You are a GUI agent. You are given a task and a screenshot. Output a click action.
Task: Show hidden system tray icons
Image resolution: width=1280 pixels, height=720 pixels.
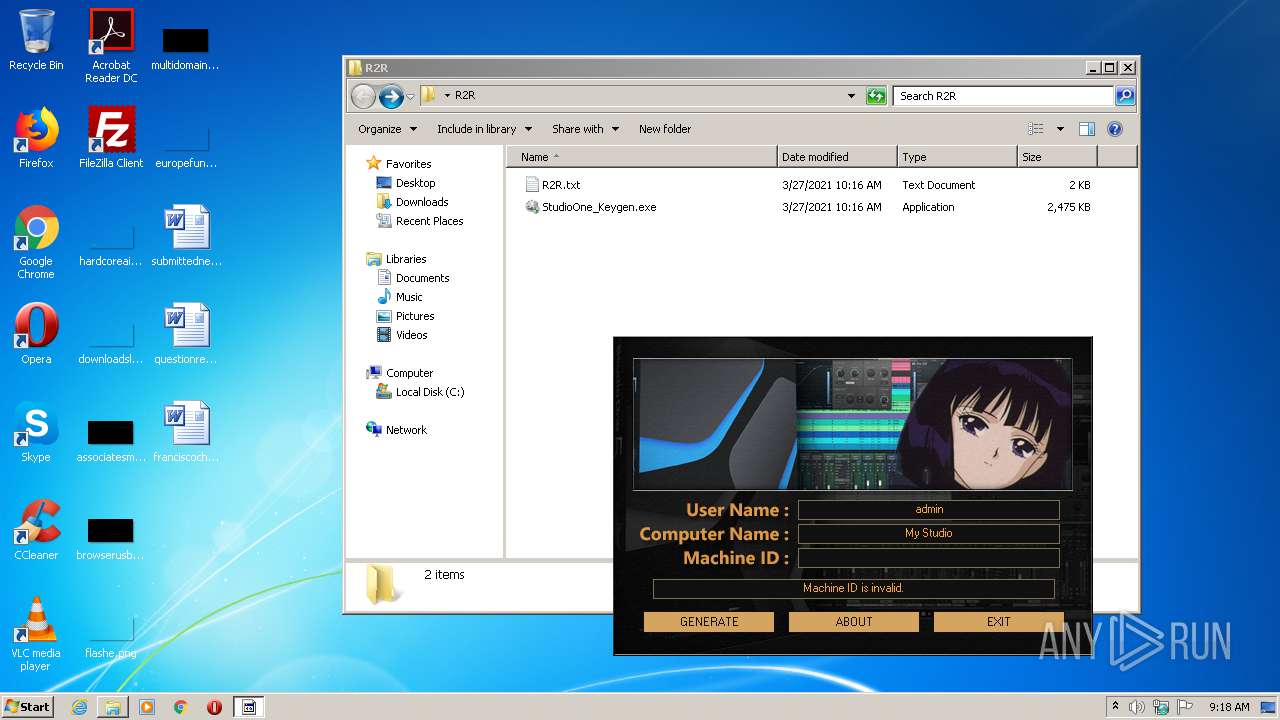[1115, 707]
